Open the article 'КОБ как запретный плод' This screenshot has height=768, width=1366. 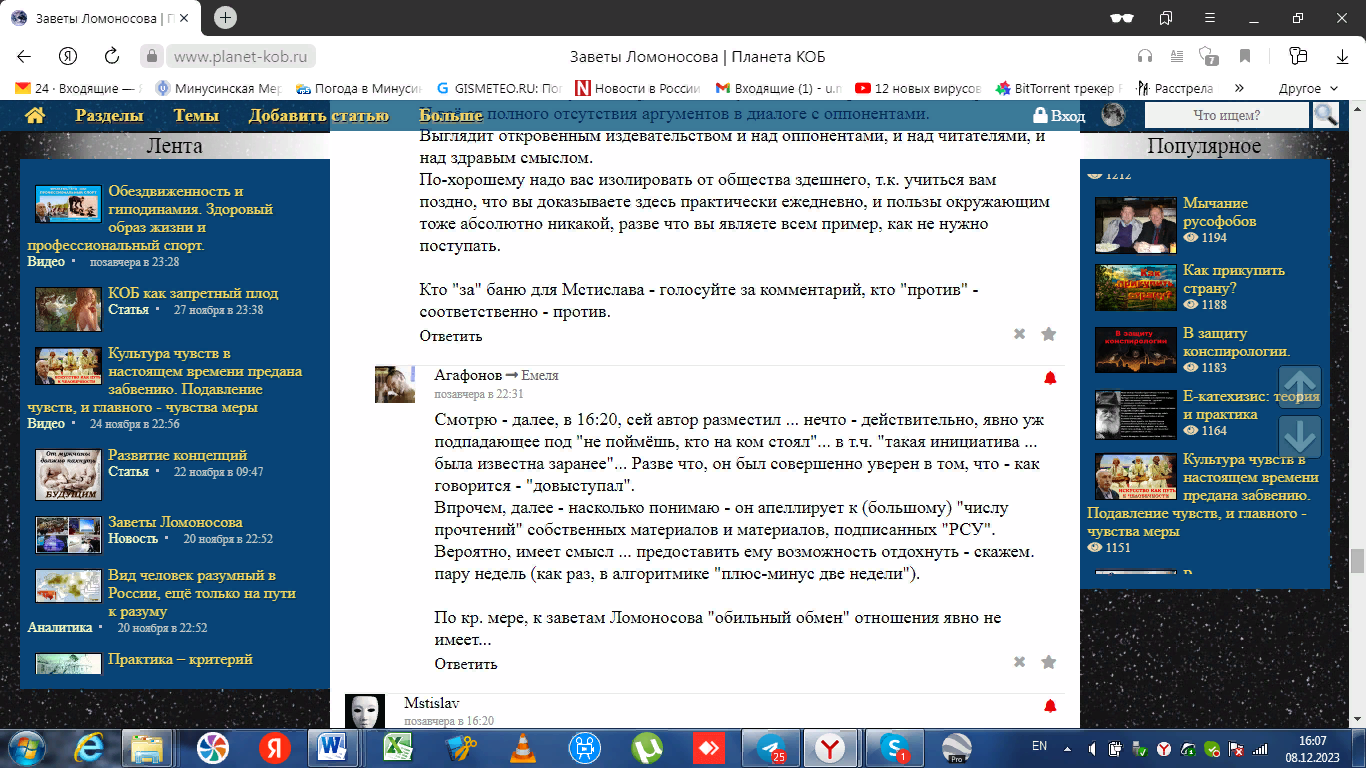pos(193,293)
